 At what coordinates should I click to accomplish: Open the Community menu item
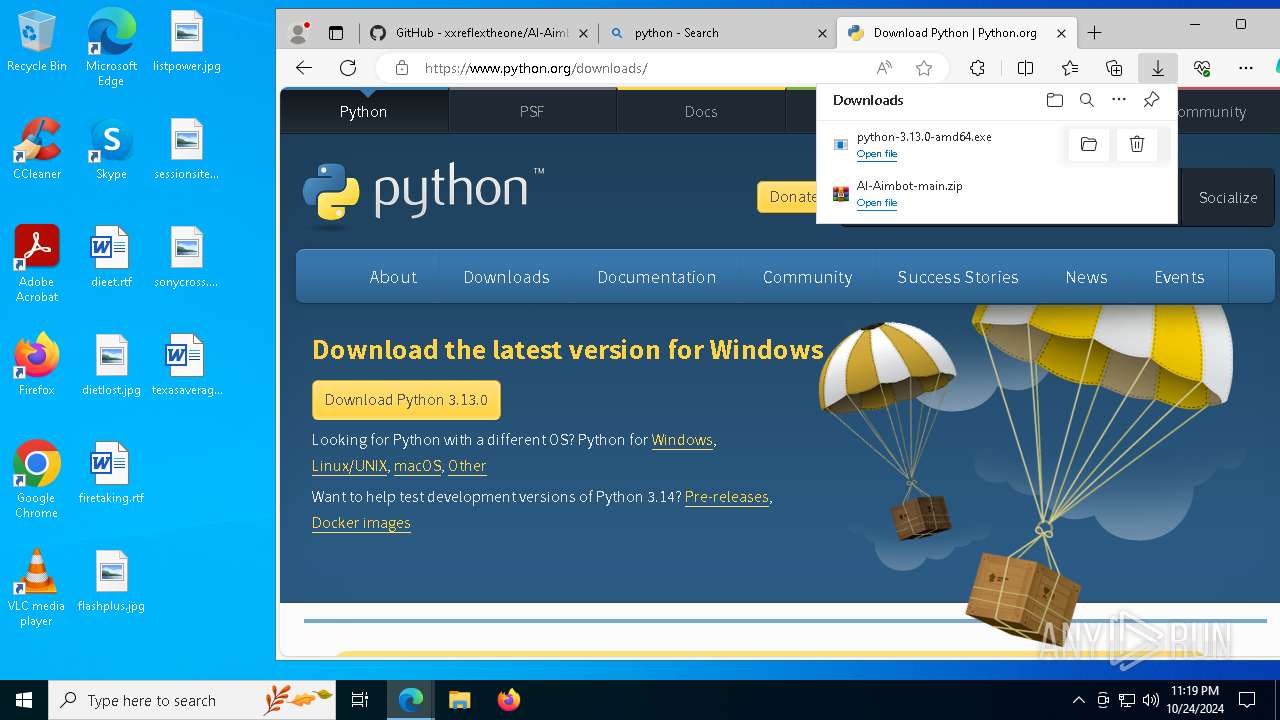click(807, 277)
